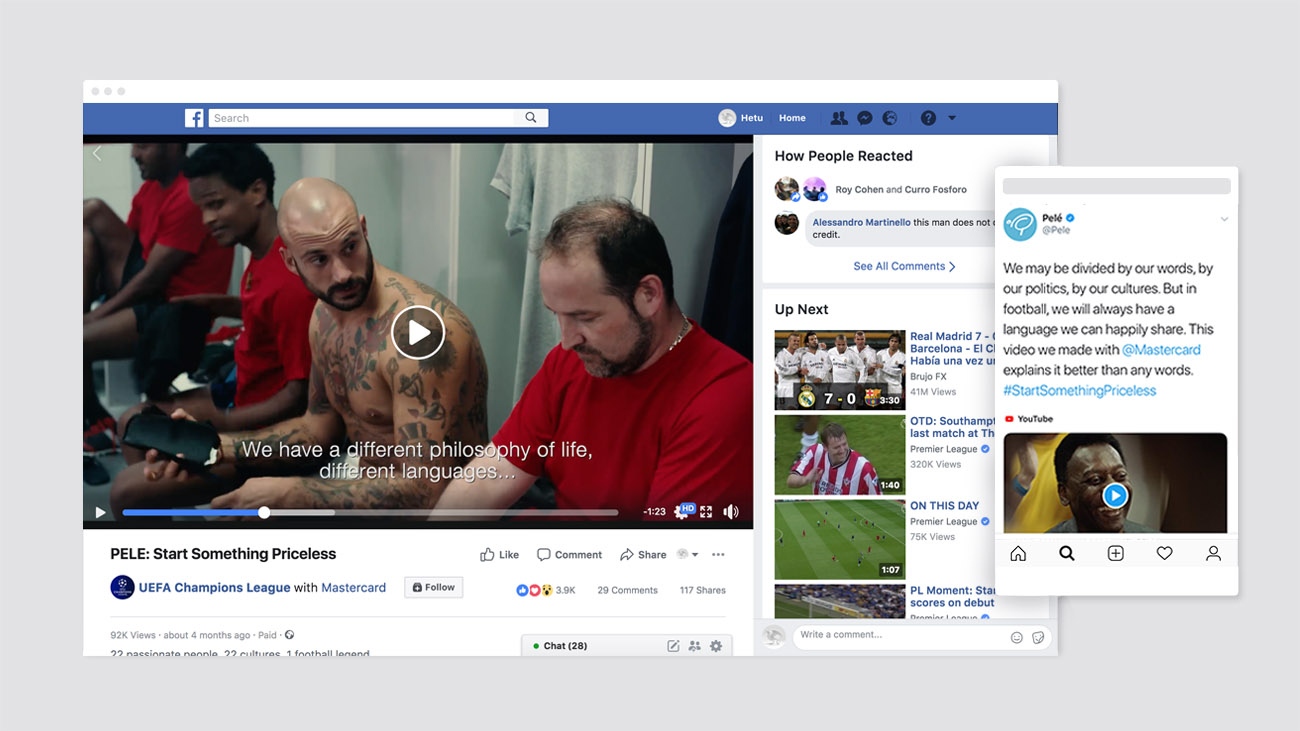Tap the search icon in the card's bottom bar
The width and height of the screenshot is (1300, 731).
pyautogui.click(x=1067, y=553)
